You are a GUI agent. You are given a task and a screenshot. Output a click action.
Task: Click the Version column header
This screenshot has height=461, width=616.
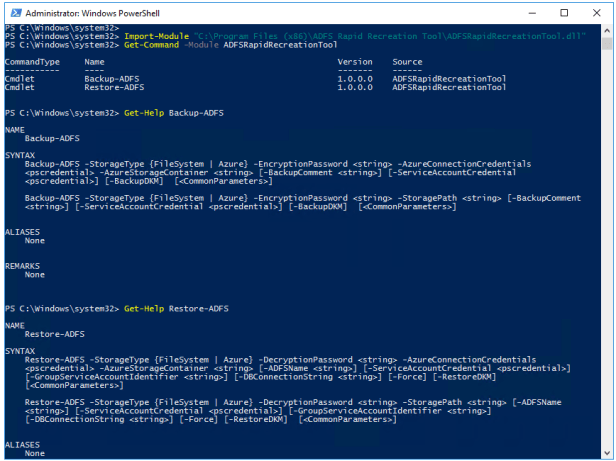[x=355, y=62]
